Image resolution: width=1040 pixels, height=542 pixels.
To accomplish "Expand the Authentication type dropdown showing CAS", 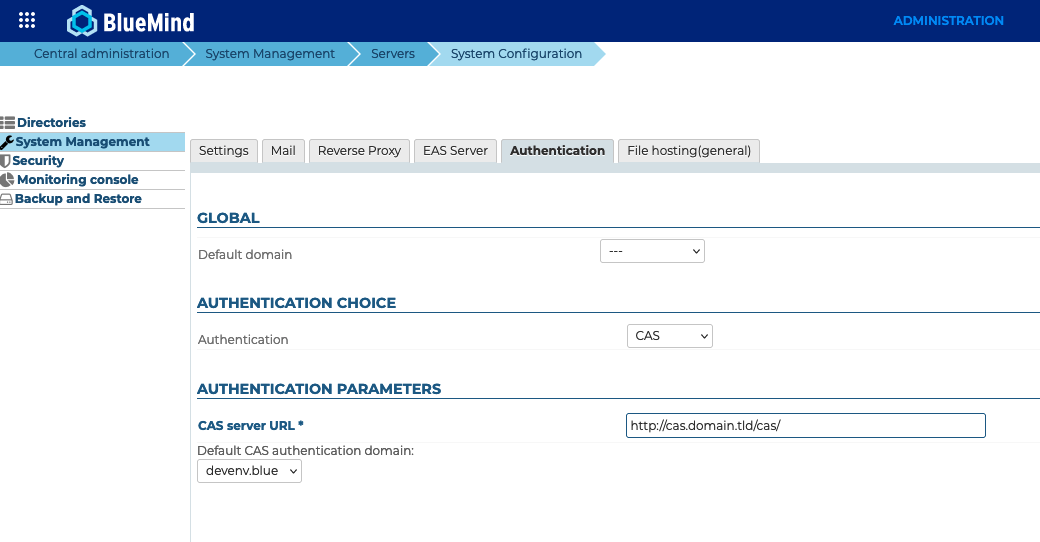I will tap(669, 336).
